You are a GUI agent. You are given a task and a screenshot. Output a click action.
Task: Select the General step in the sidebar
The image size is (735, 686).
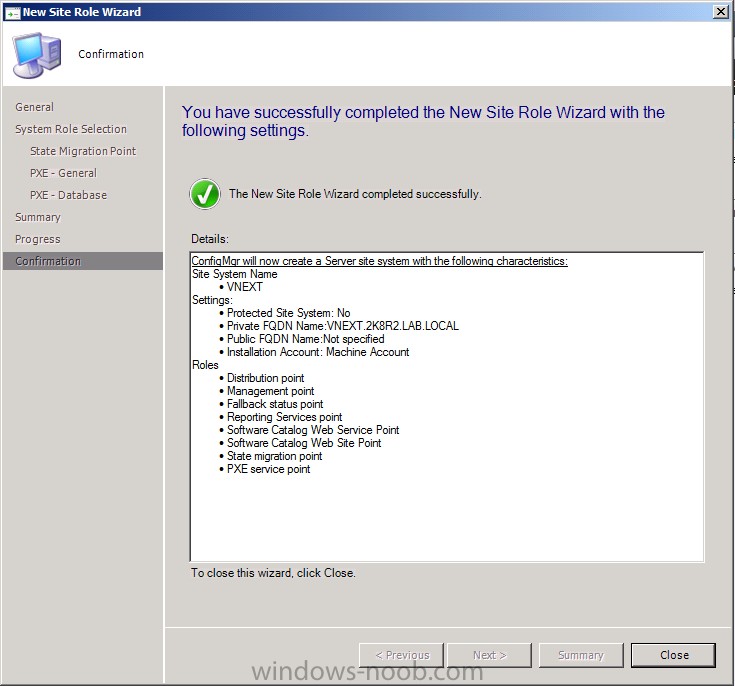point(34,107)
